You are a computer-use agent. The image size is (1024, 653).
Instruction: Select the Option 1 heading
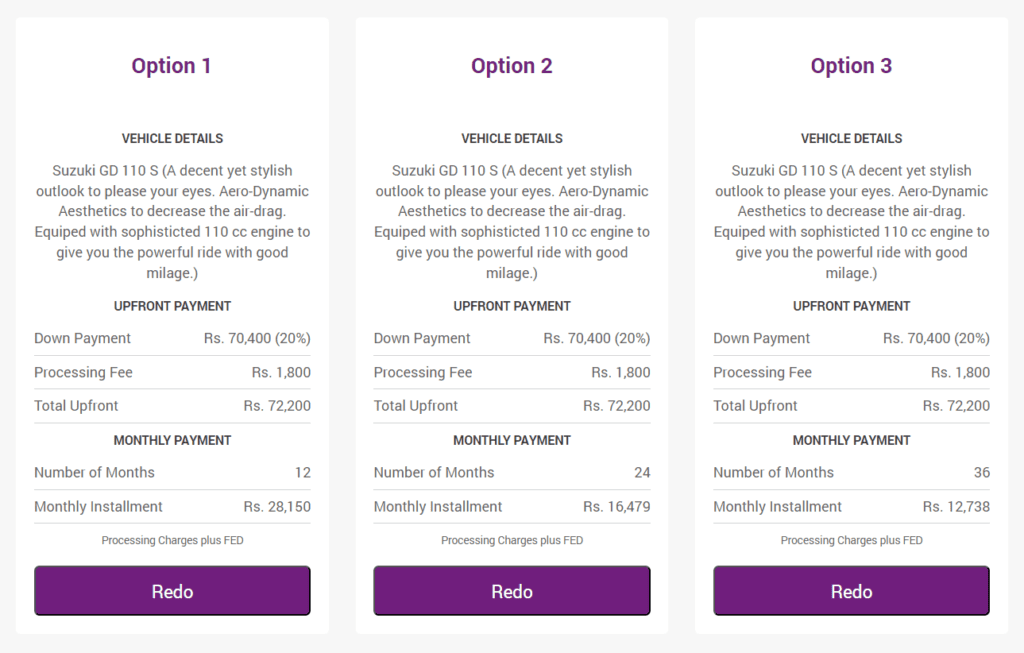pyautogui.click(x=171, y=66)
